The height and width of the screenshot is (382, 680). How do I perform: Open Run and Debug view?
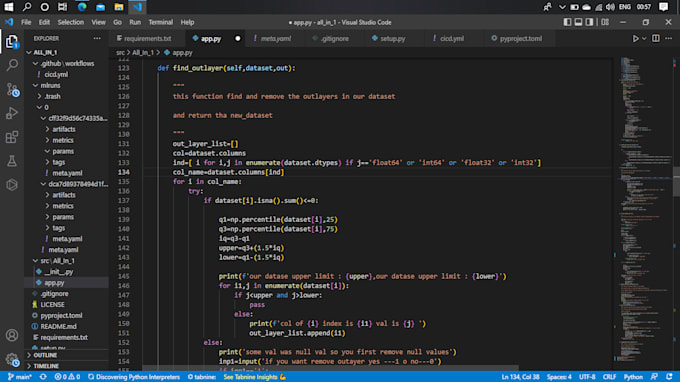tap(12, 113)
